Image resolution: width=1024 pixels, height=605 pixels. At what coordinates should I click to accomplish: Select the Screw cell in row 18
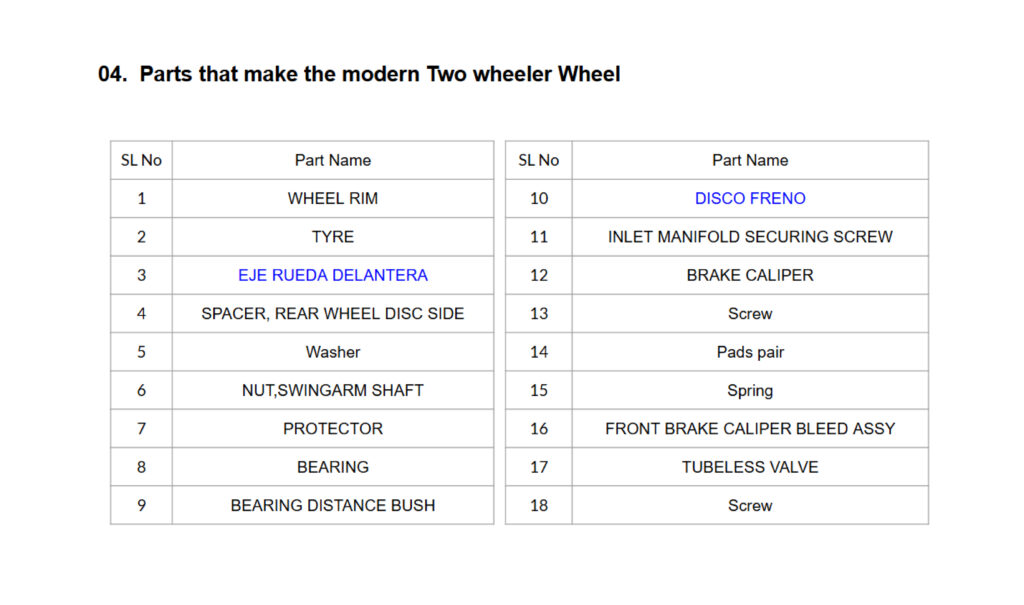pyautogui.click(x=750, y=505)
